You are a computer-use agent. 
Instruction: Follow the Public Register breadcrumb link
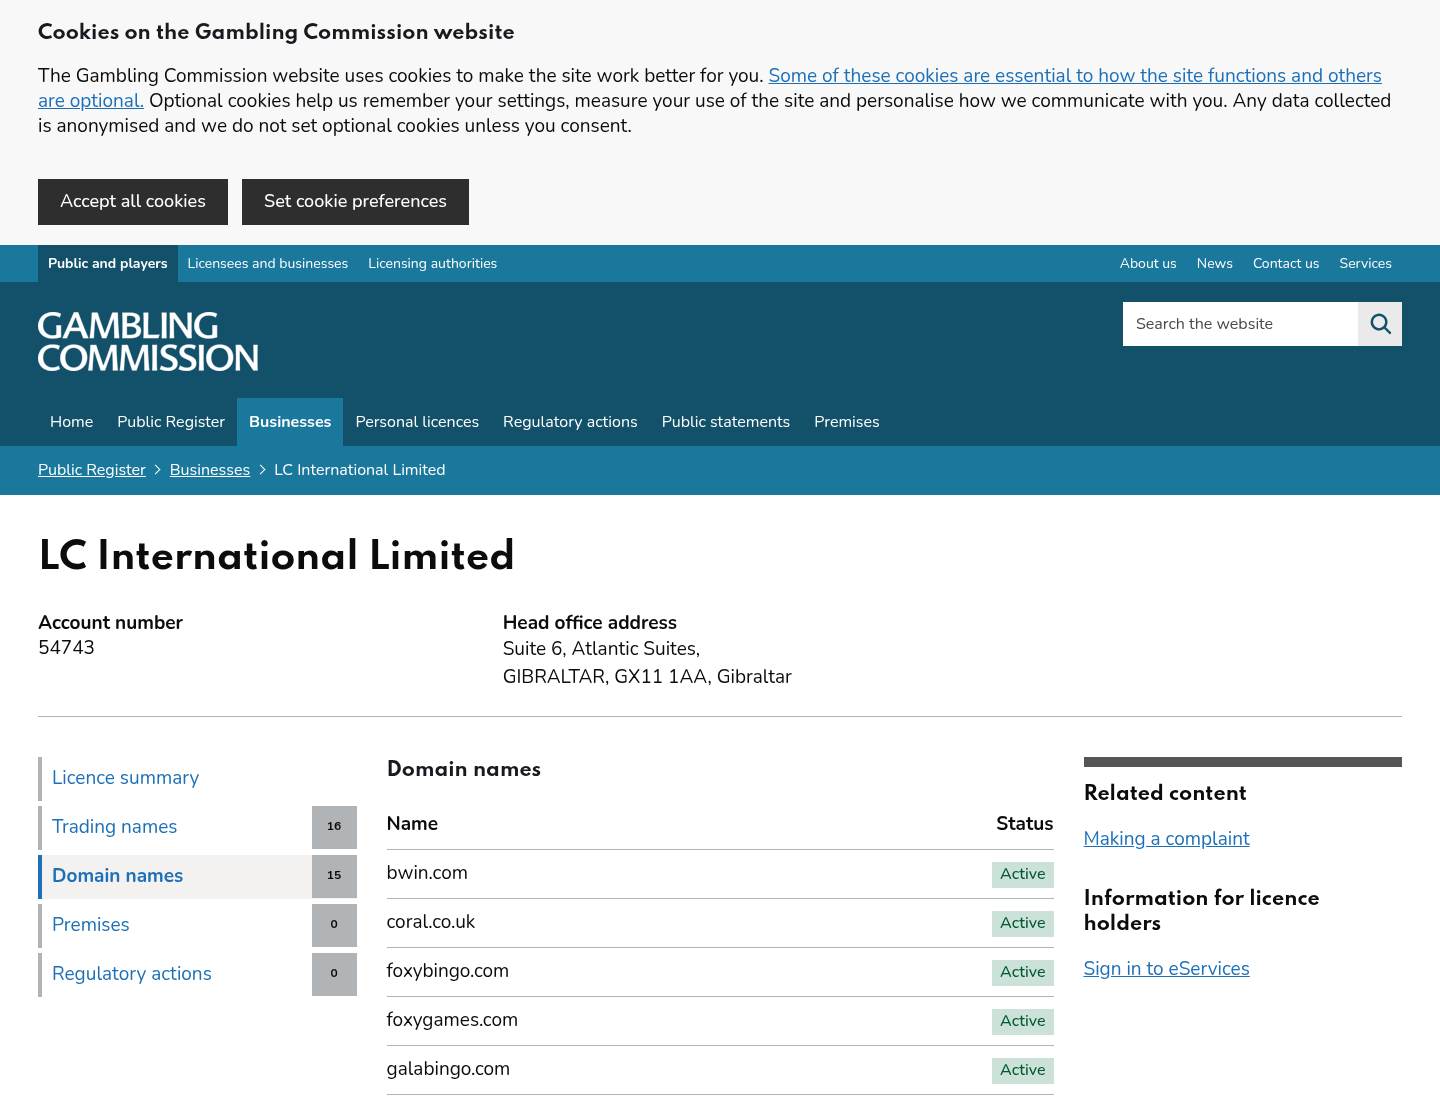(x=92, y=470)
